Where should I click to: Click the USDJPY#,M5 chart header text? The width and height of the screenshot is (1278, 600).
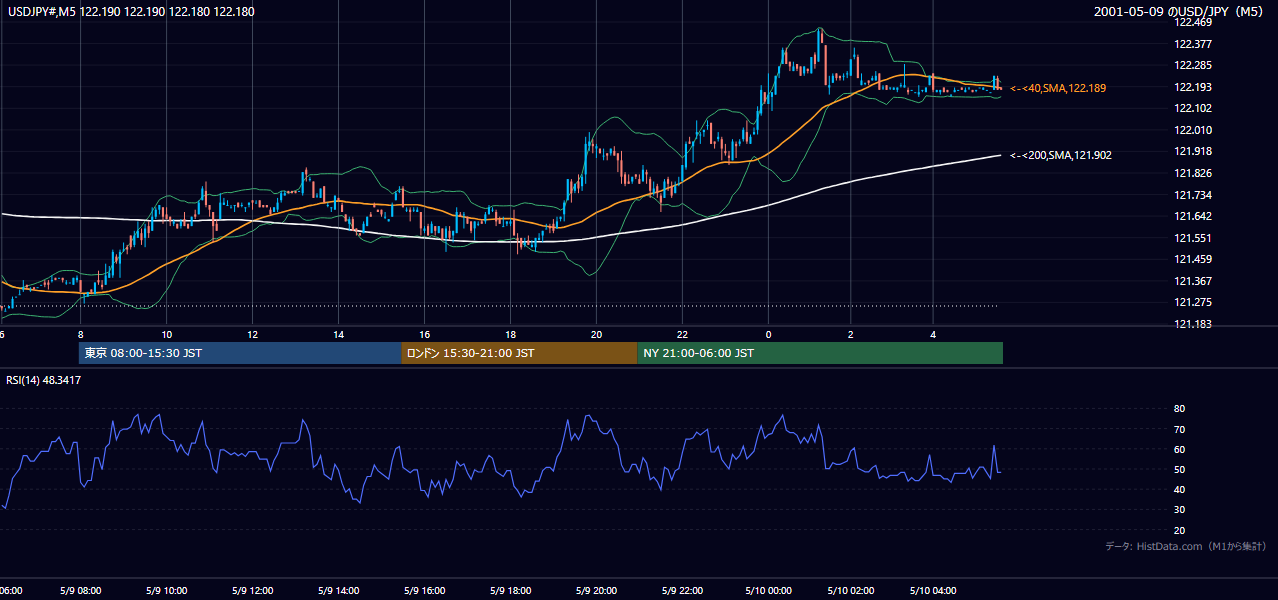tap(131, 12)
